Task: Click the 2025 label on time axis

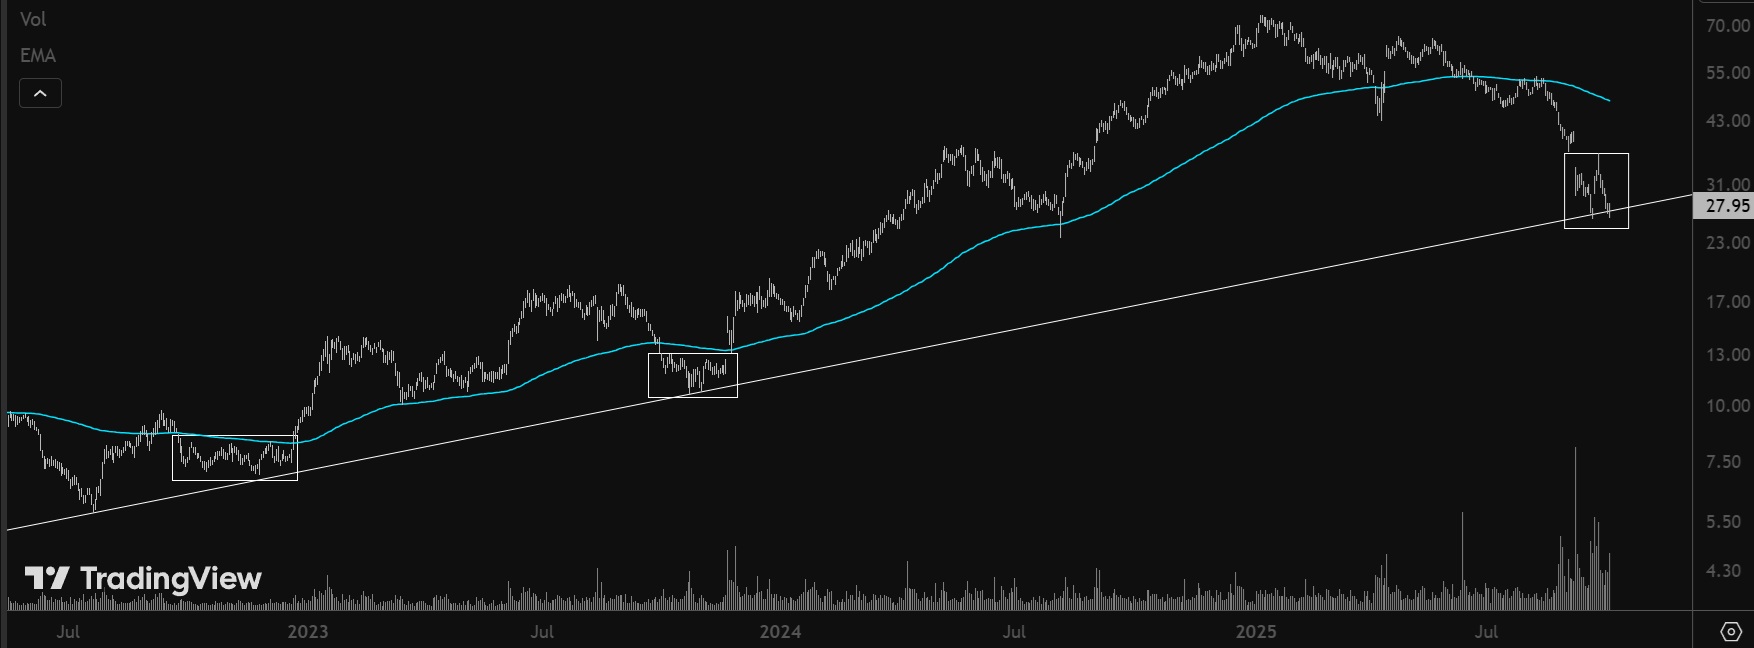Action: click(1256, 631)
